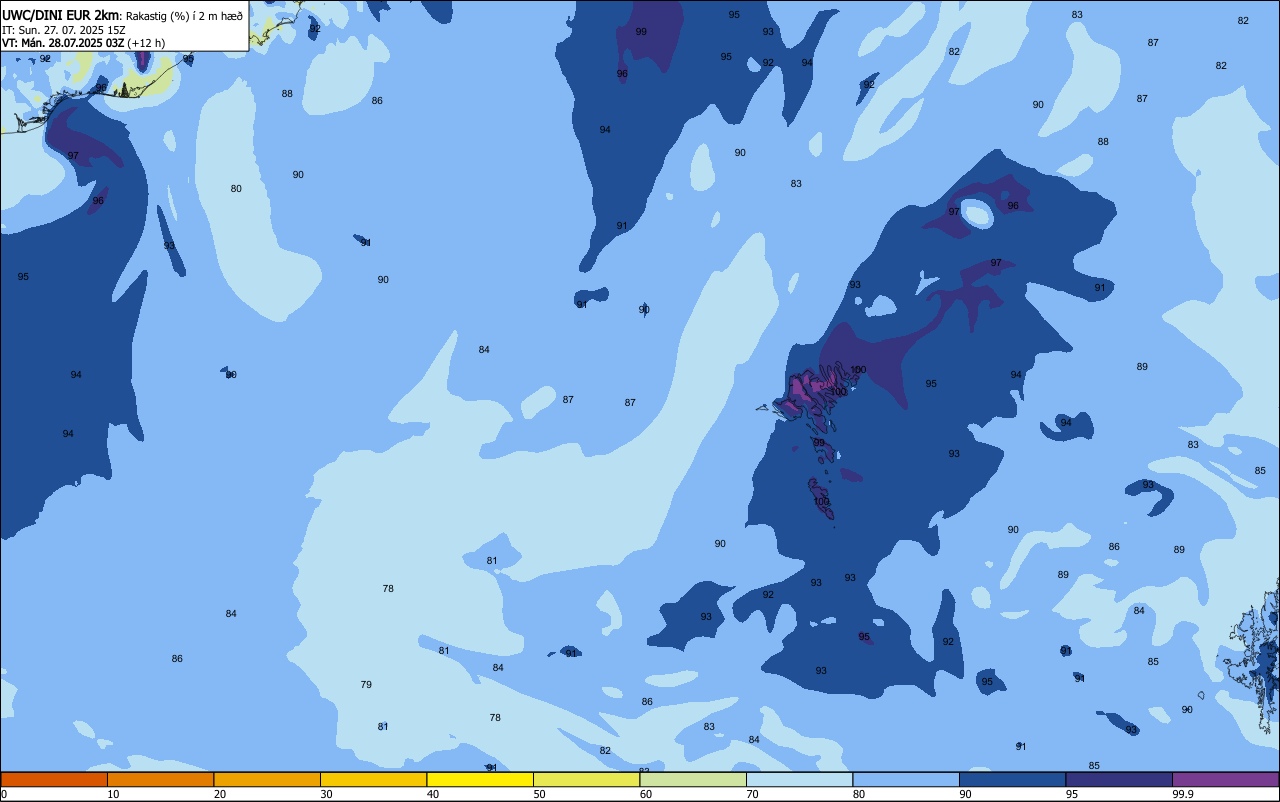
Task: Click the 90–95 dark blue legend segment
Action: (1012, 779)
